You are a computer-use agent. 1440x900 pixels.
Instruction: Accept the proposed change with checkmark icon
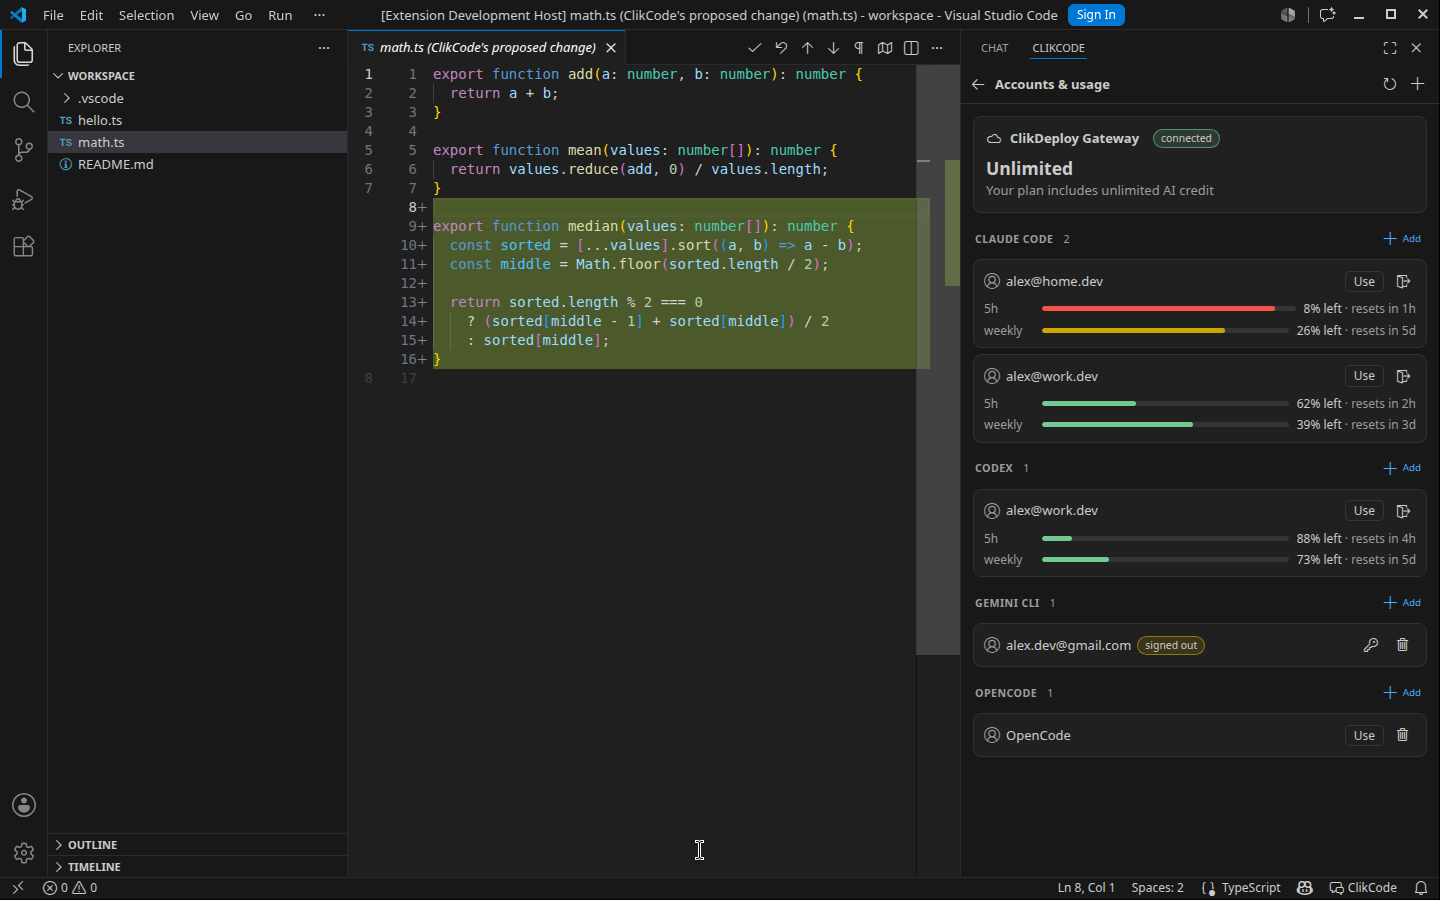click(755, 48)
